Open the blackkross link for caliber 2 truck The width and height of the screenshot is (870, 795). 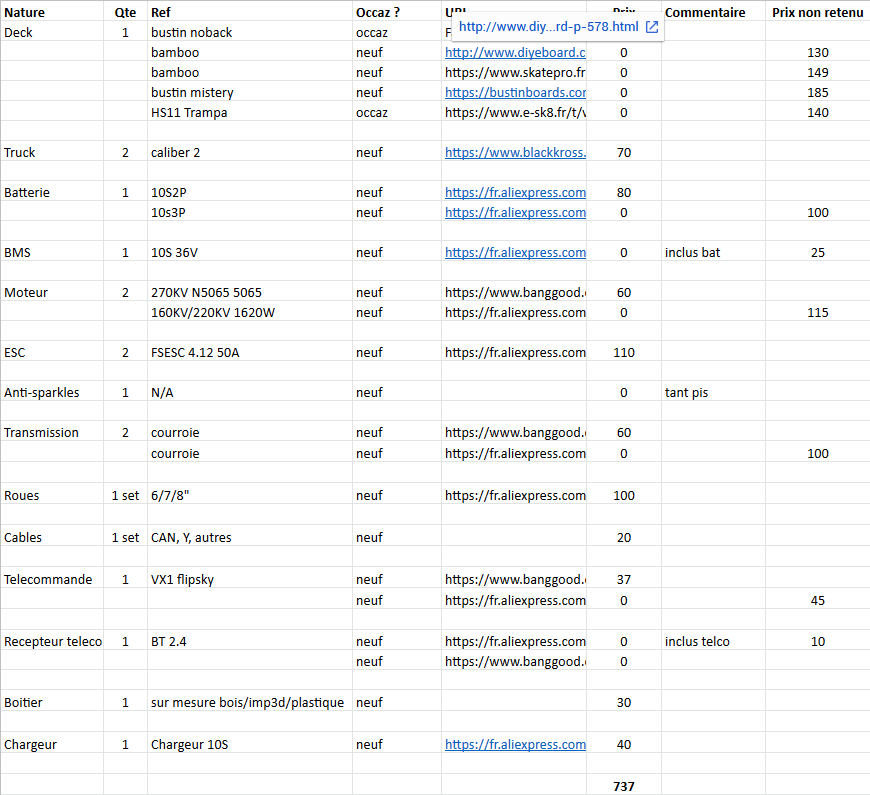click(x=515, y=153)
